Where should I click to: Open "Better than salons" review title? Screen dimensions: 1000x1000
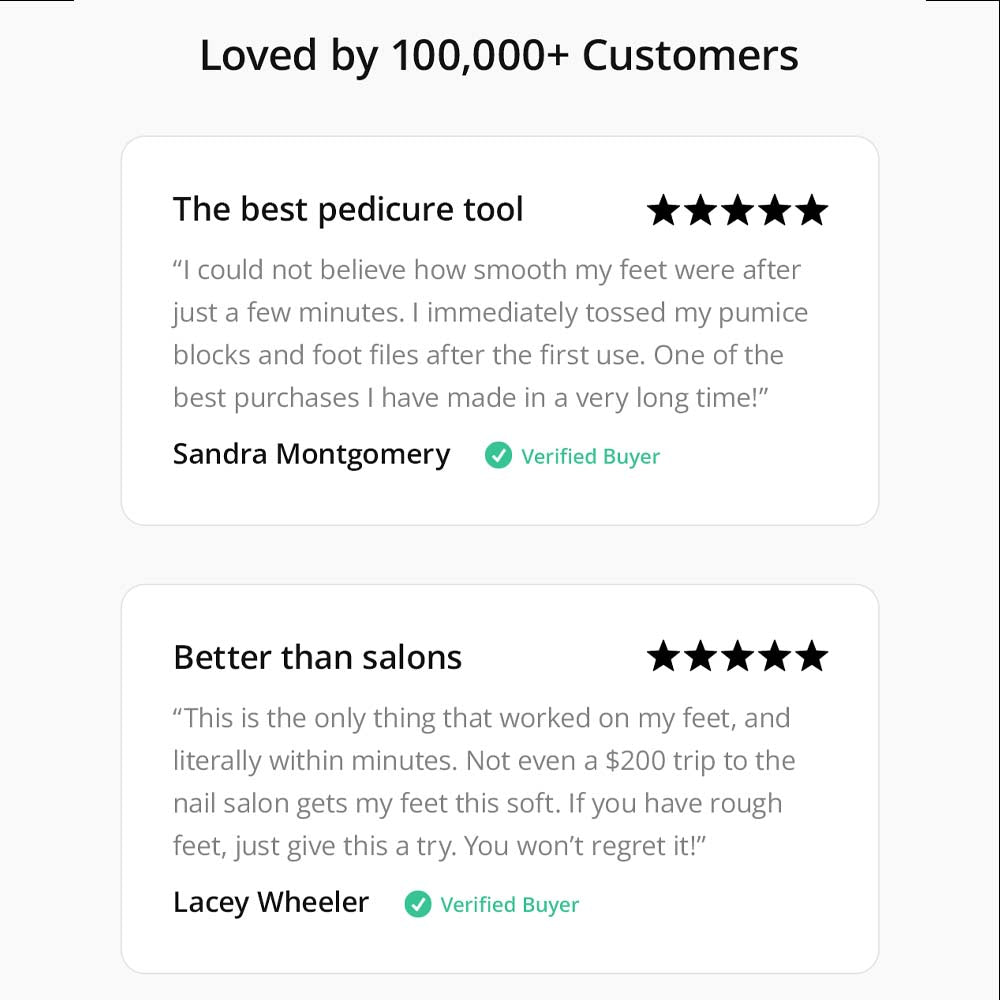(317, 658)
